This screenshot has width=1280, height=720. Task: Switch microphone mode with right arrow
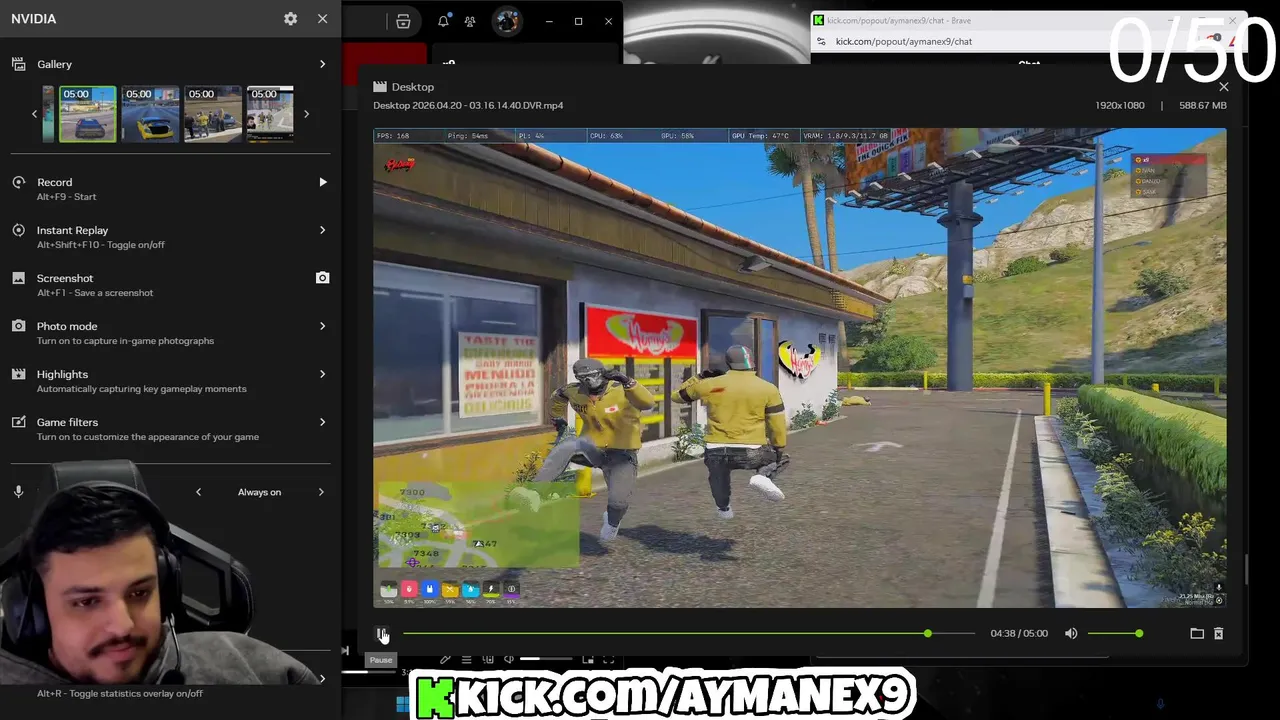[321, 492]
